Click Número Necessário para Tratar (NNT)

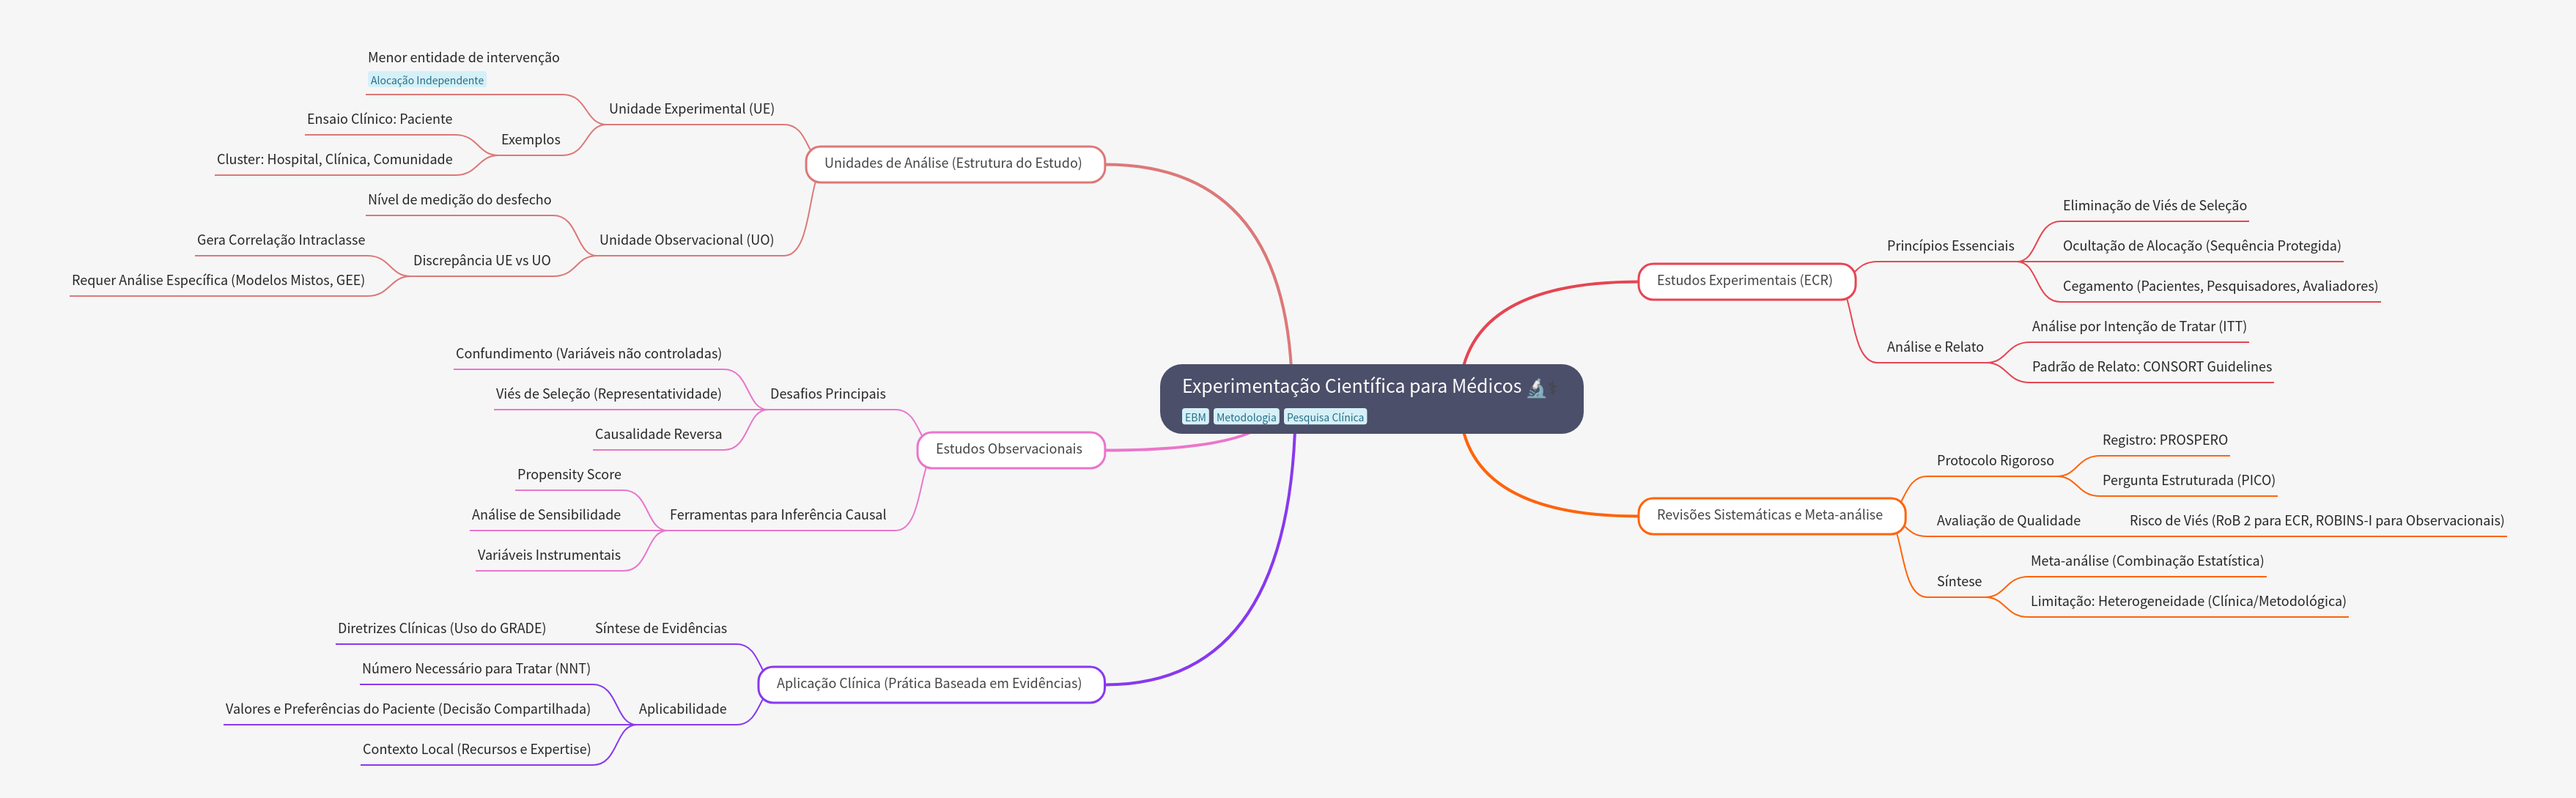475,669
